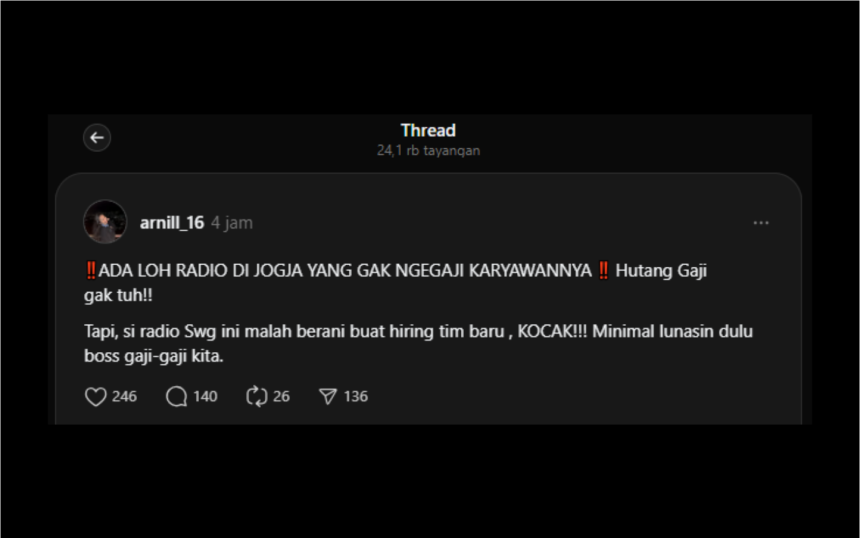The image size is (860, 538).
Task: Go back using the left arrow button
Action: pos(97,138)
